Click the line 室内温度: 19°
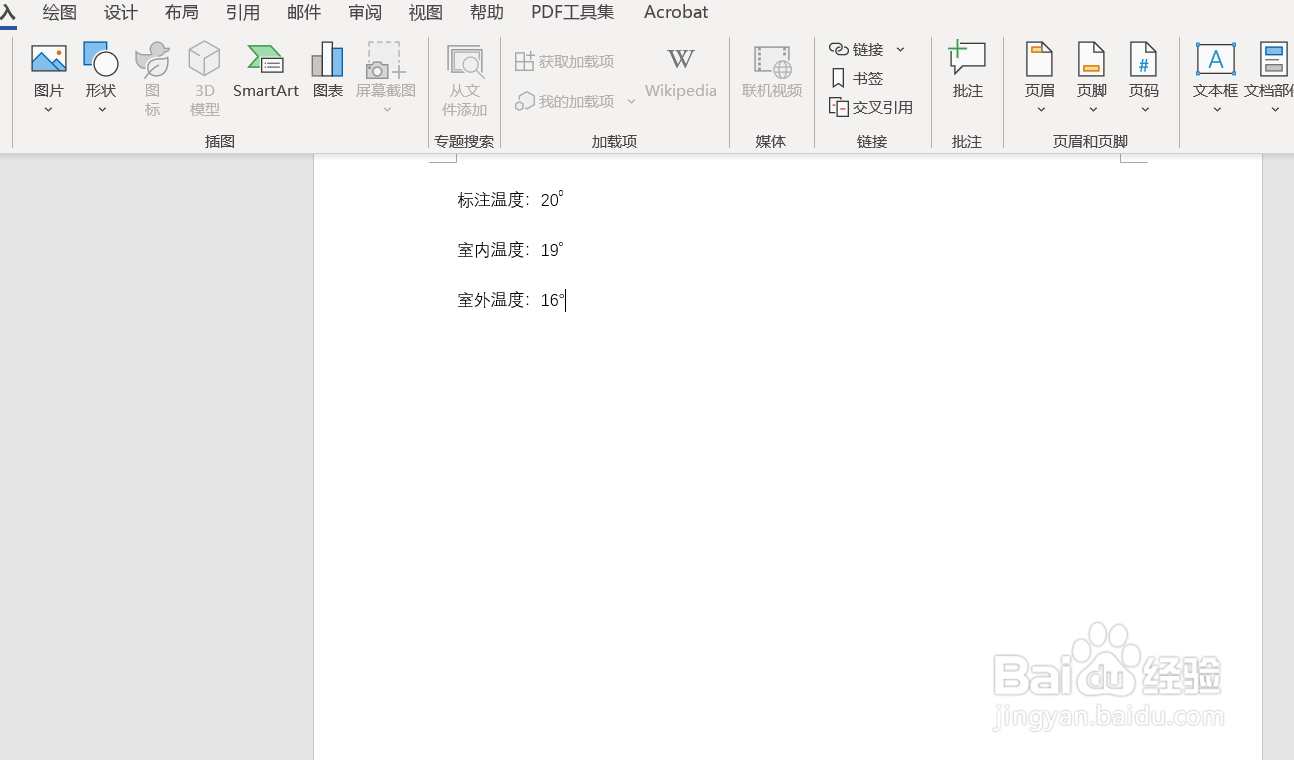The height and width of the screenshot is (760, 1294). tap(511, 250)
